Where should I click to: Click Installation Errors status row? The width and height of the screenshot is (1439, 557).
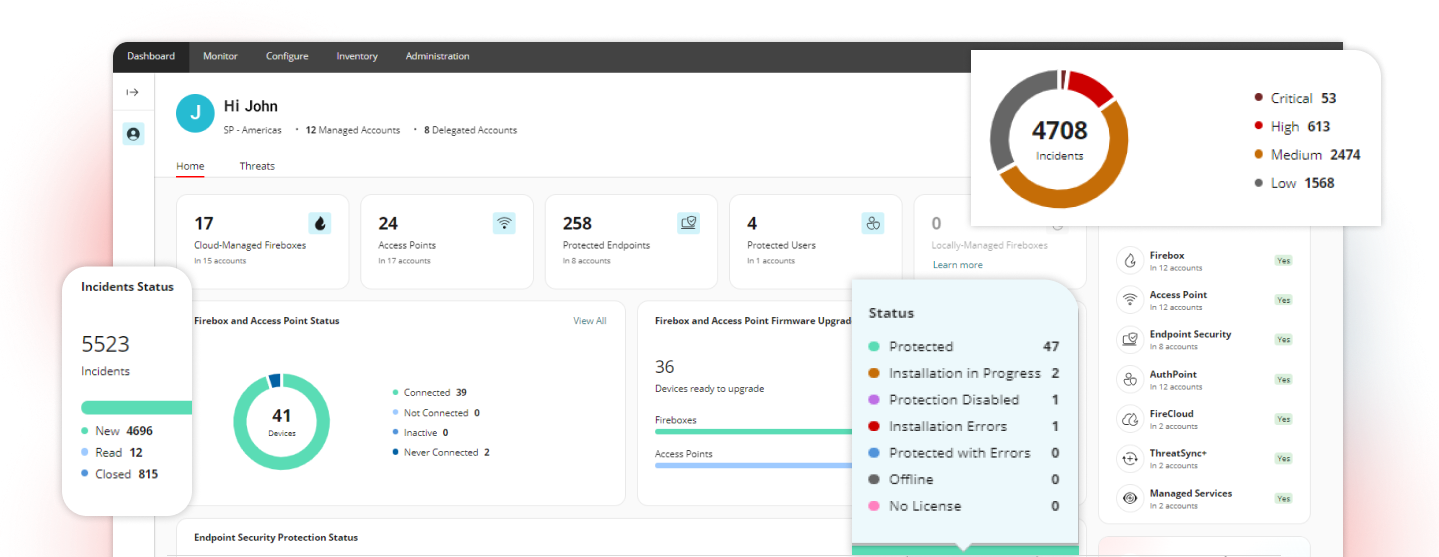pos(964,426)
